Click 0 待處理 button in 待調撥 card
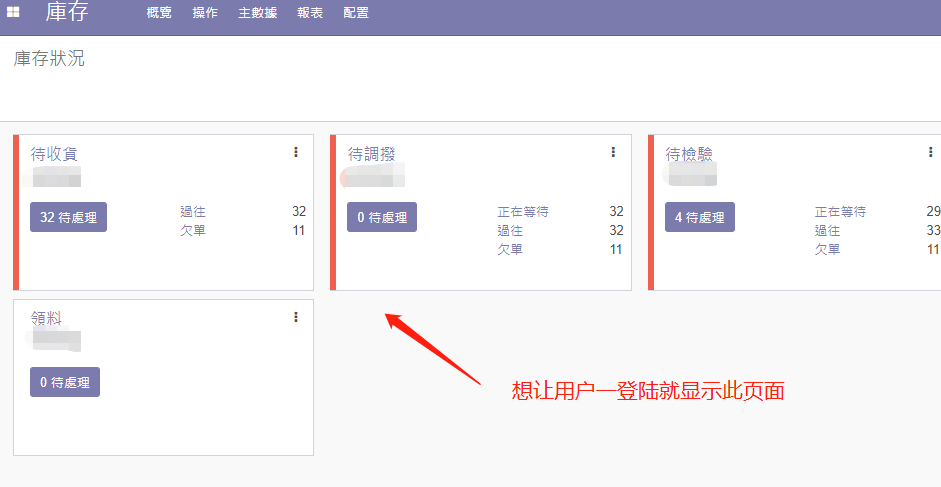This screenshot has width=941, height=487. pos(382,217)
